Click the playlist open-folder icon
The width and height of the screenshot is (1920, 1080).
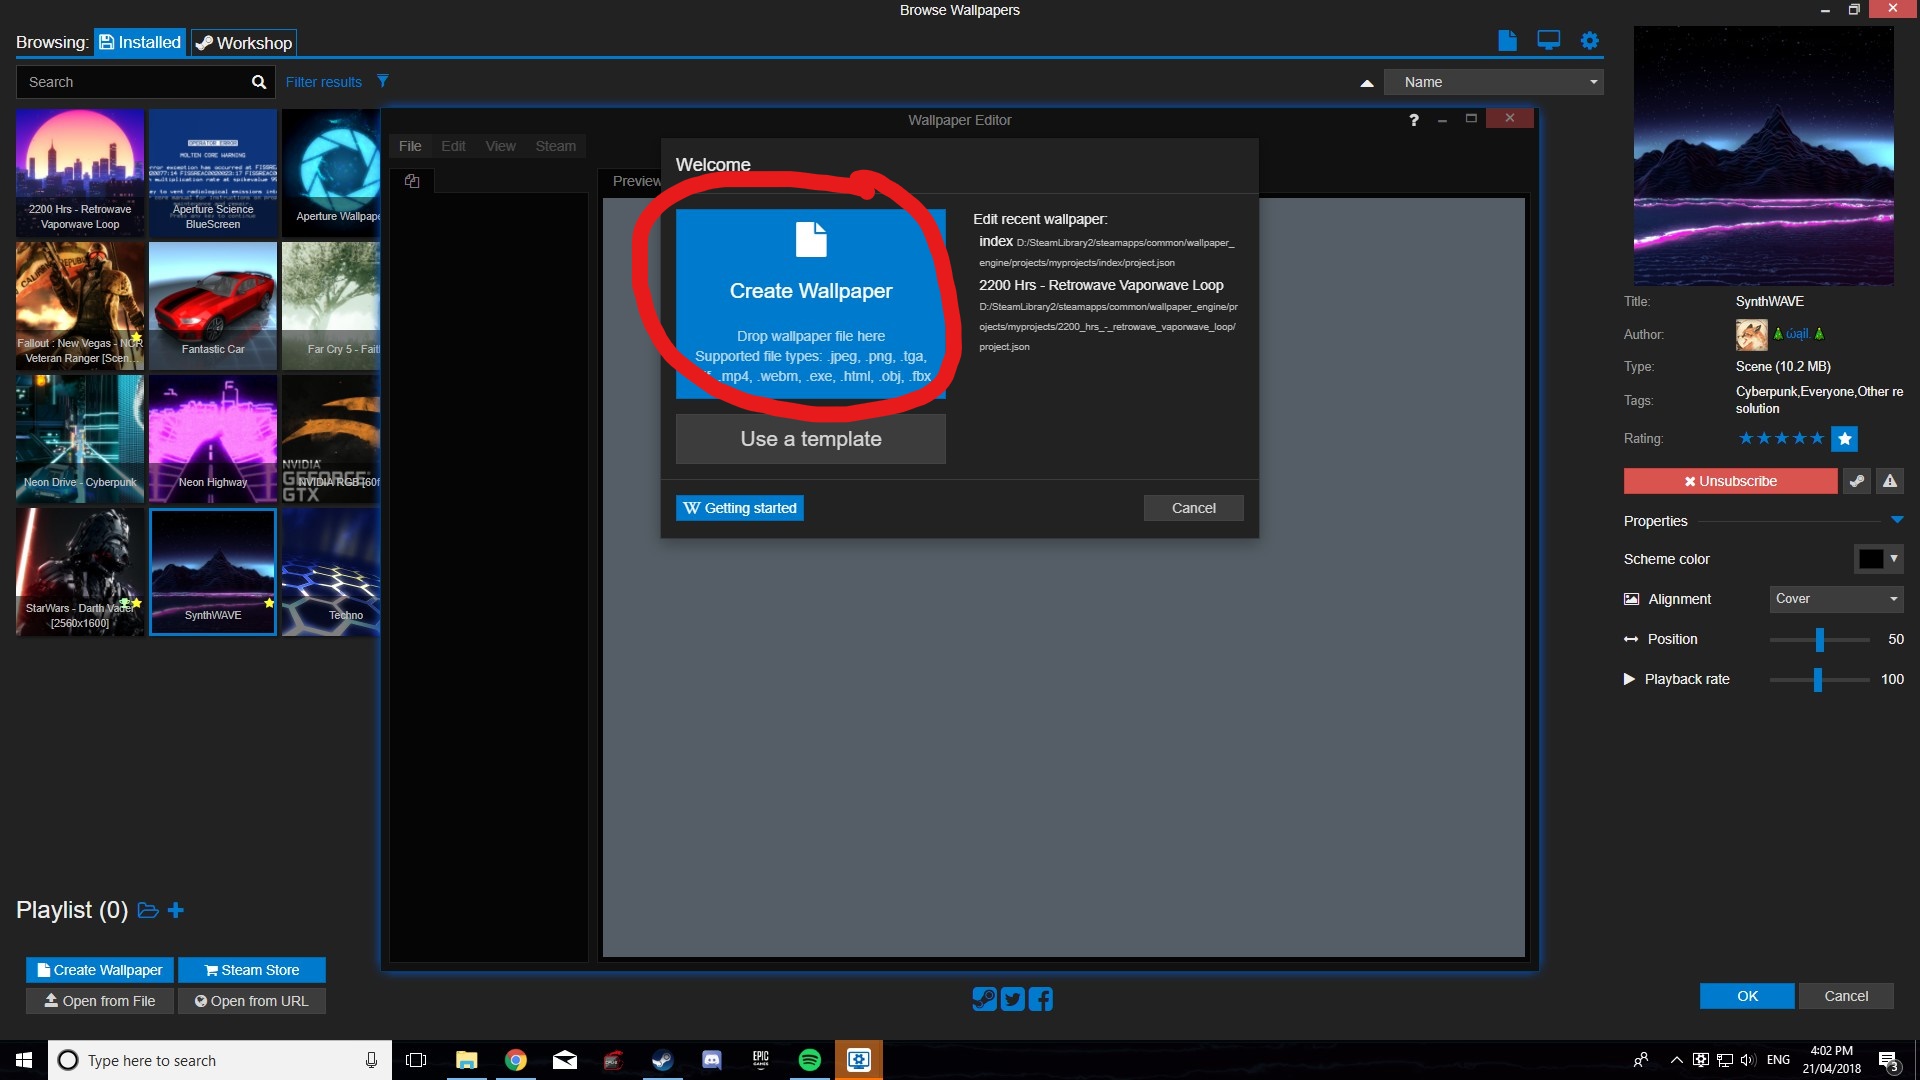point(148,910)
